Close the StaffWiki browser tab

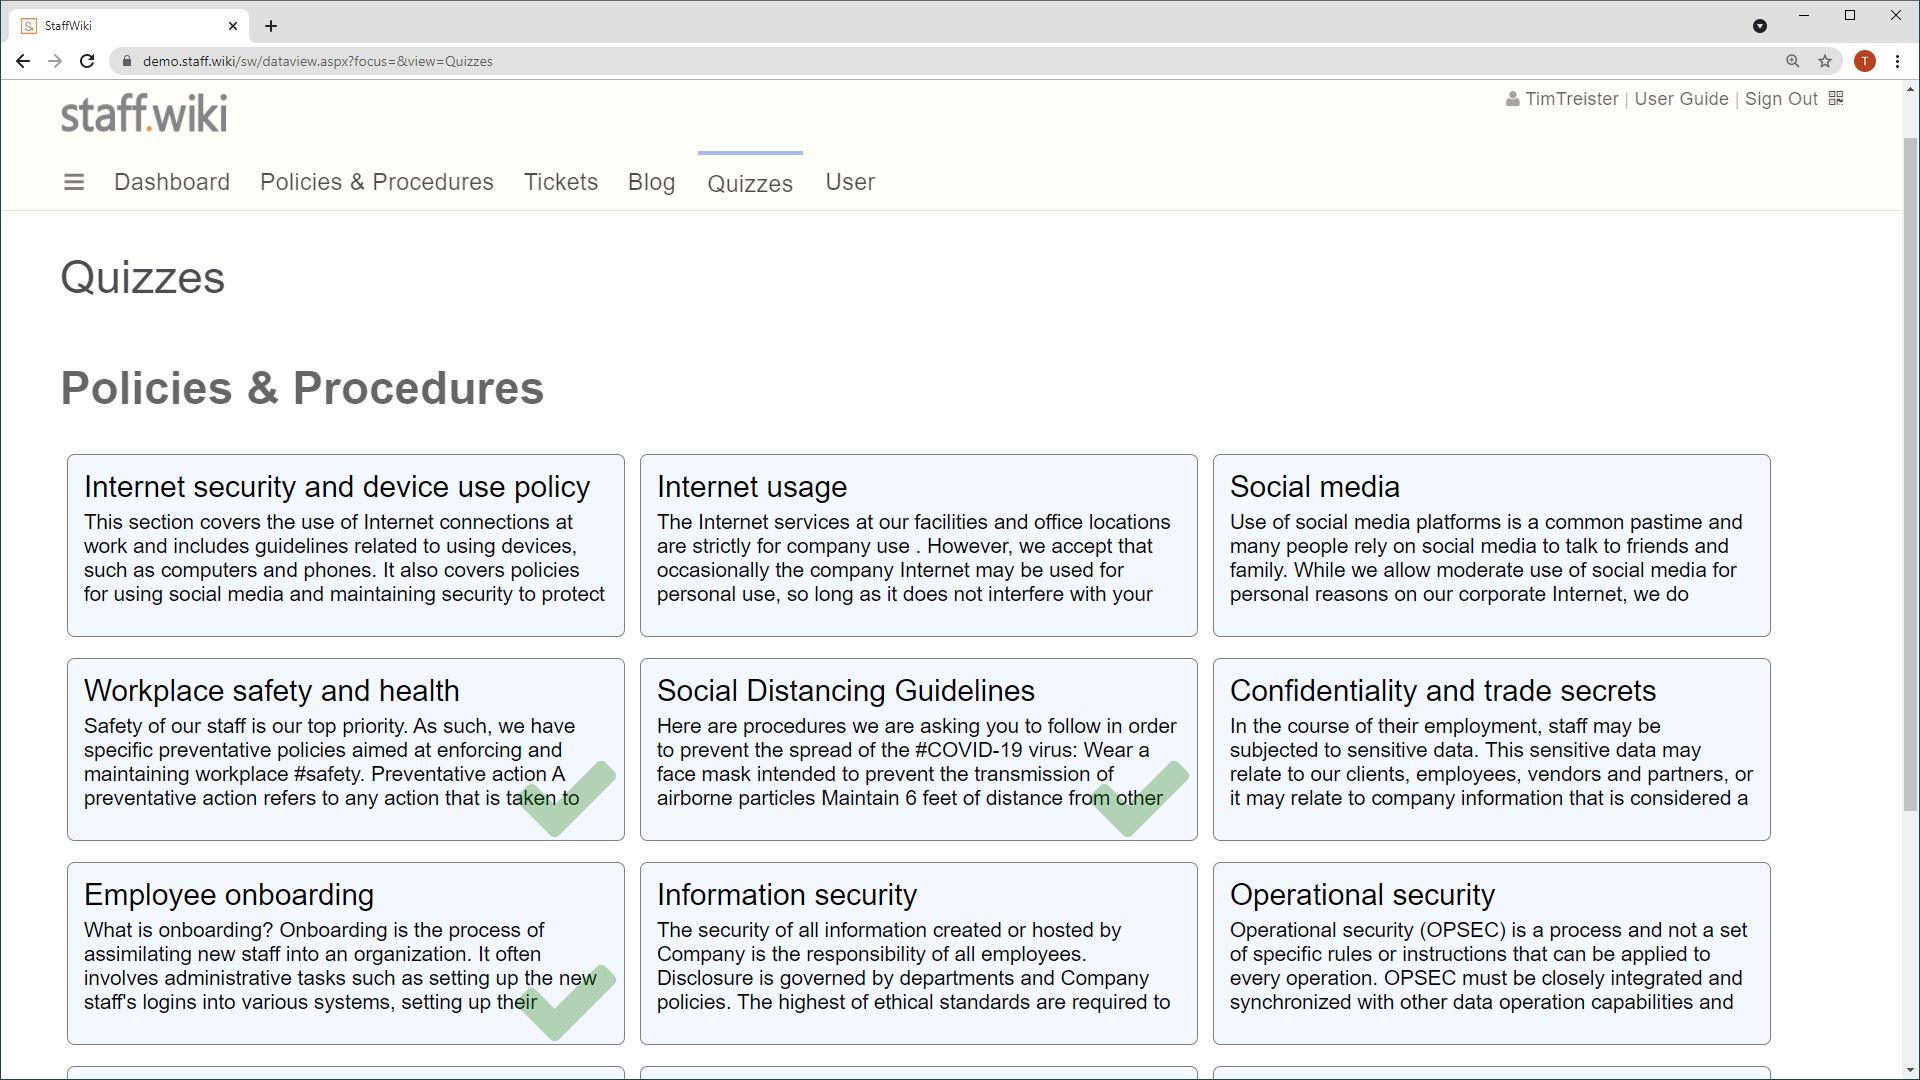[x=233, y=26]
